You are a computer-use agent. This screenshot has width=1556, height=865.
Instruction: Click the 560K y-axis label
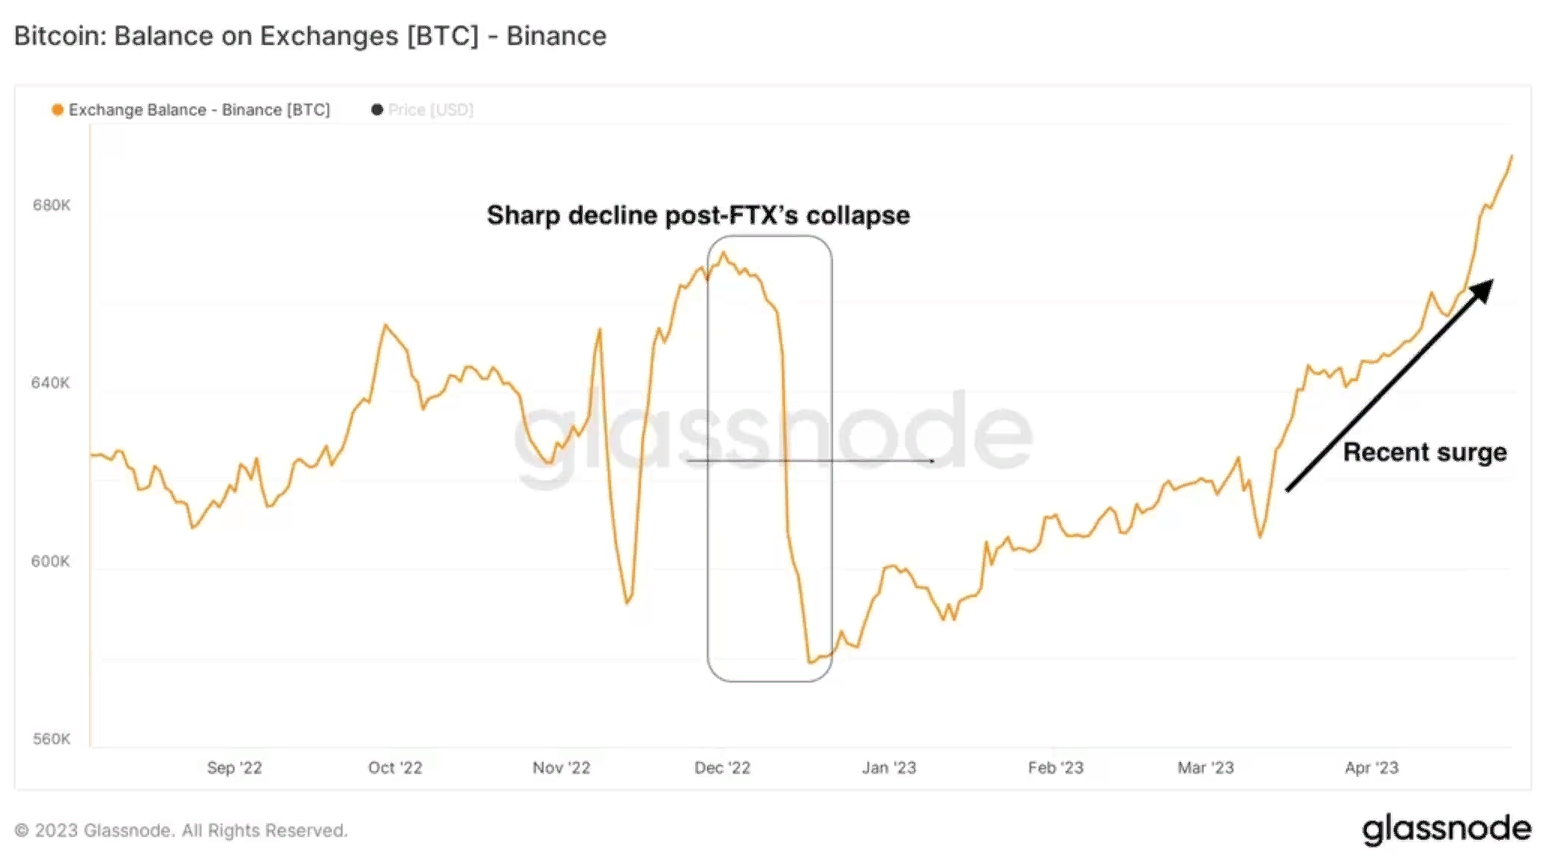pyautogui.click(x=51, y=739)
